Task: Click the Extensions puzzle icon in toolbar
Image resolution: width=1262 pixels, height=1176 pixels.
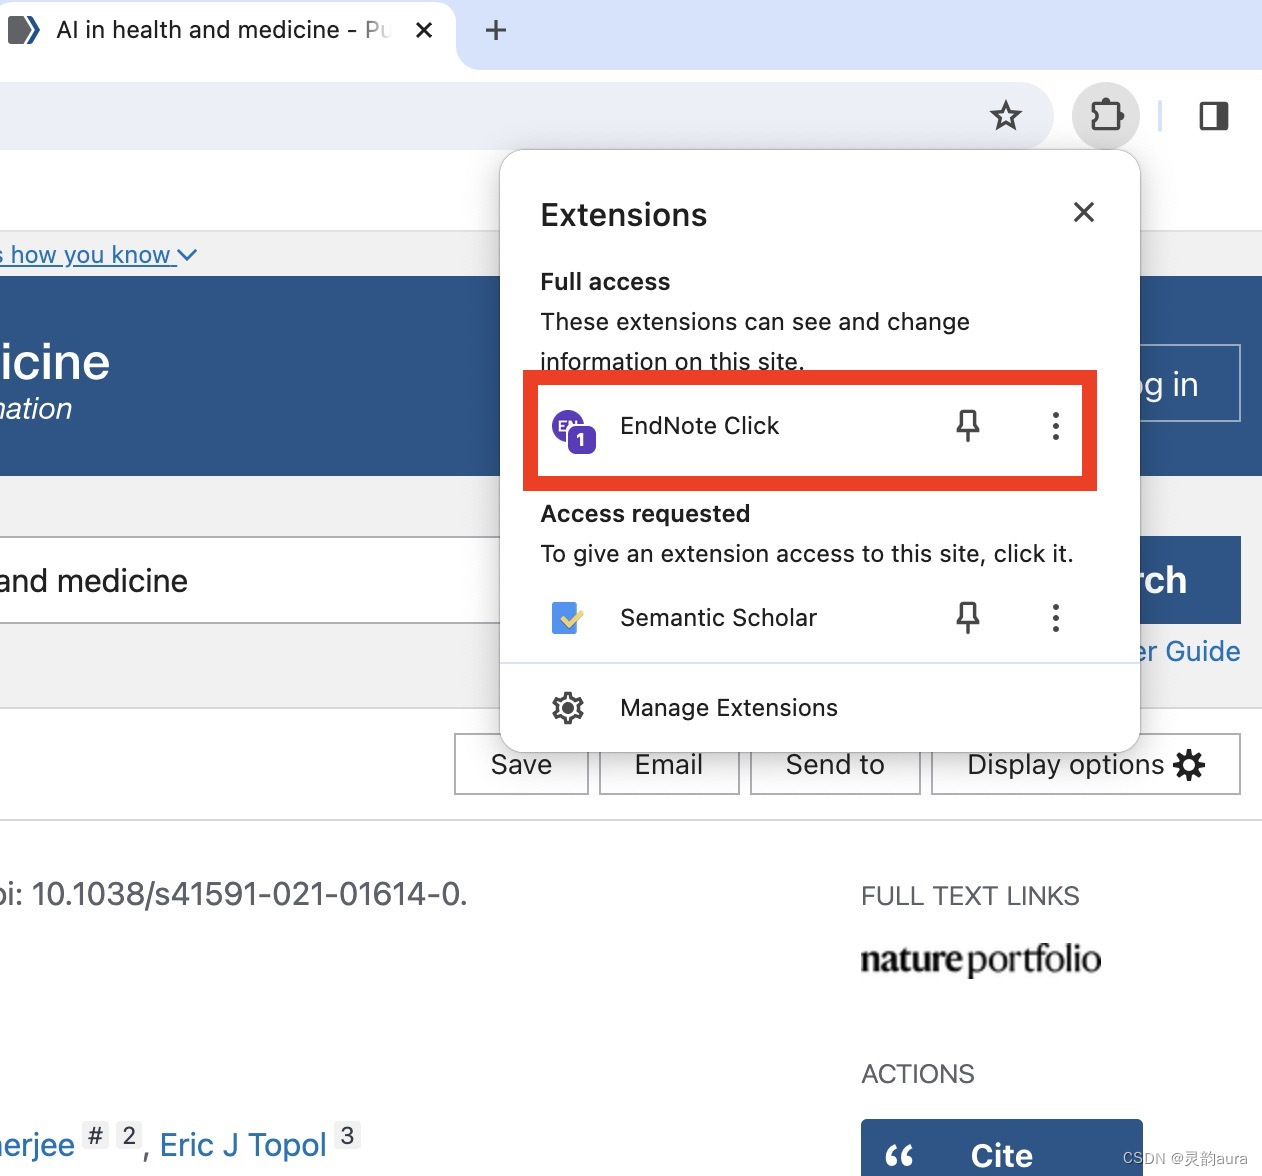Action: 1106,115
